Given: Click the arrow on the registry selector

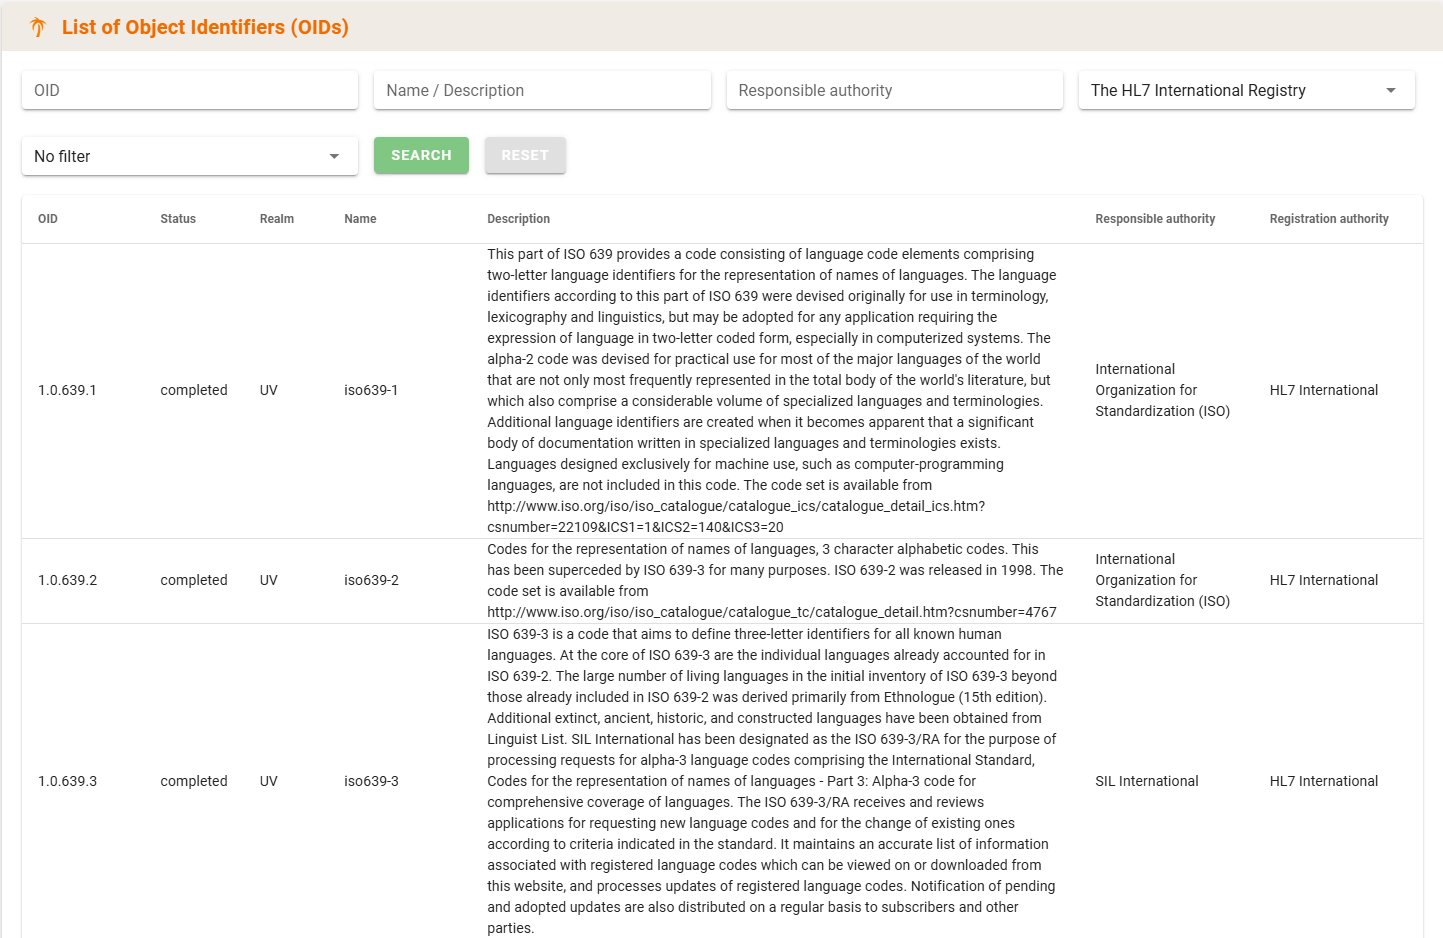Looking at the screenshot, I should pyautogui.click(x=1390, y=90).
